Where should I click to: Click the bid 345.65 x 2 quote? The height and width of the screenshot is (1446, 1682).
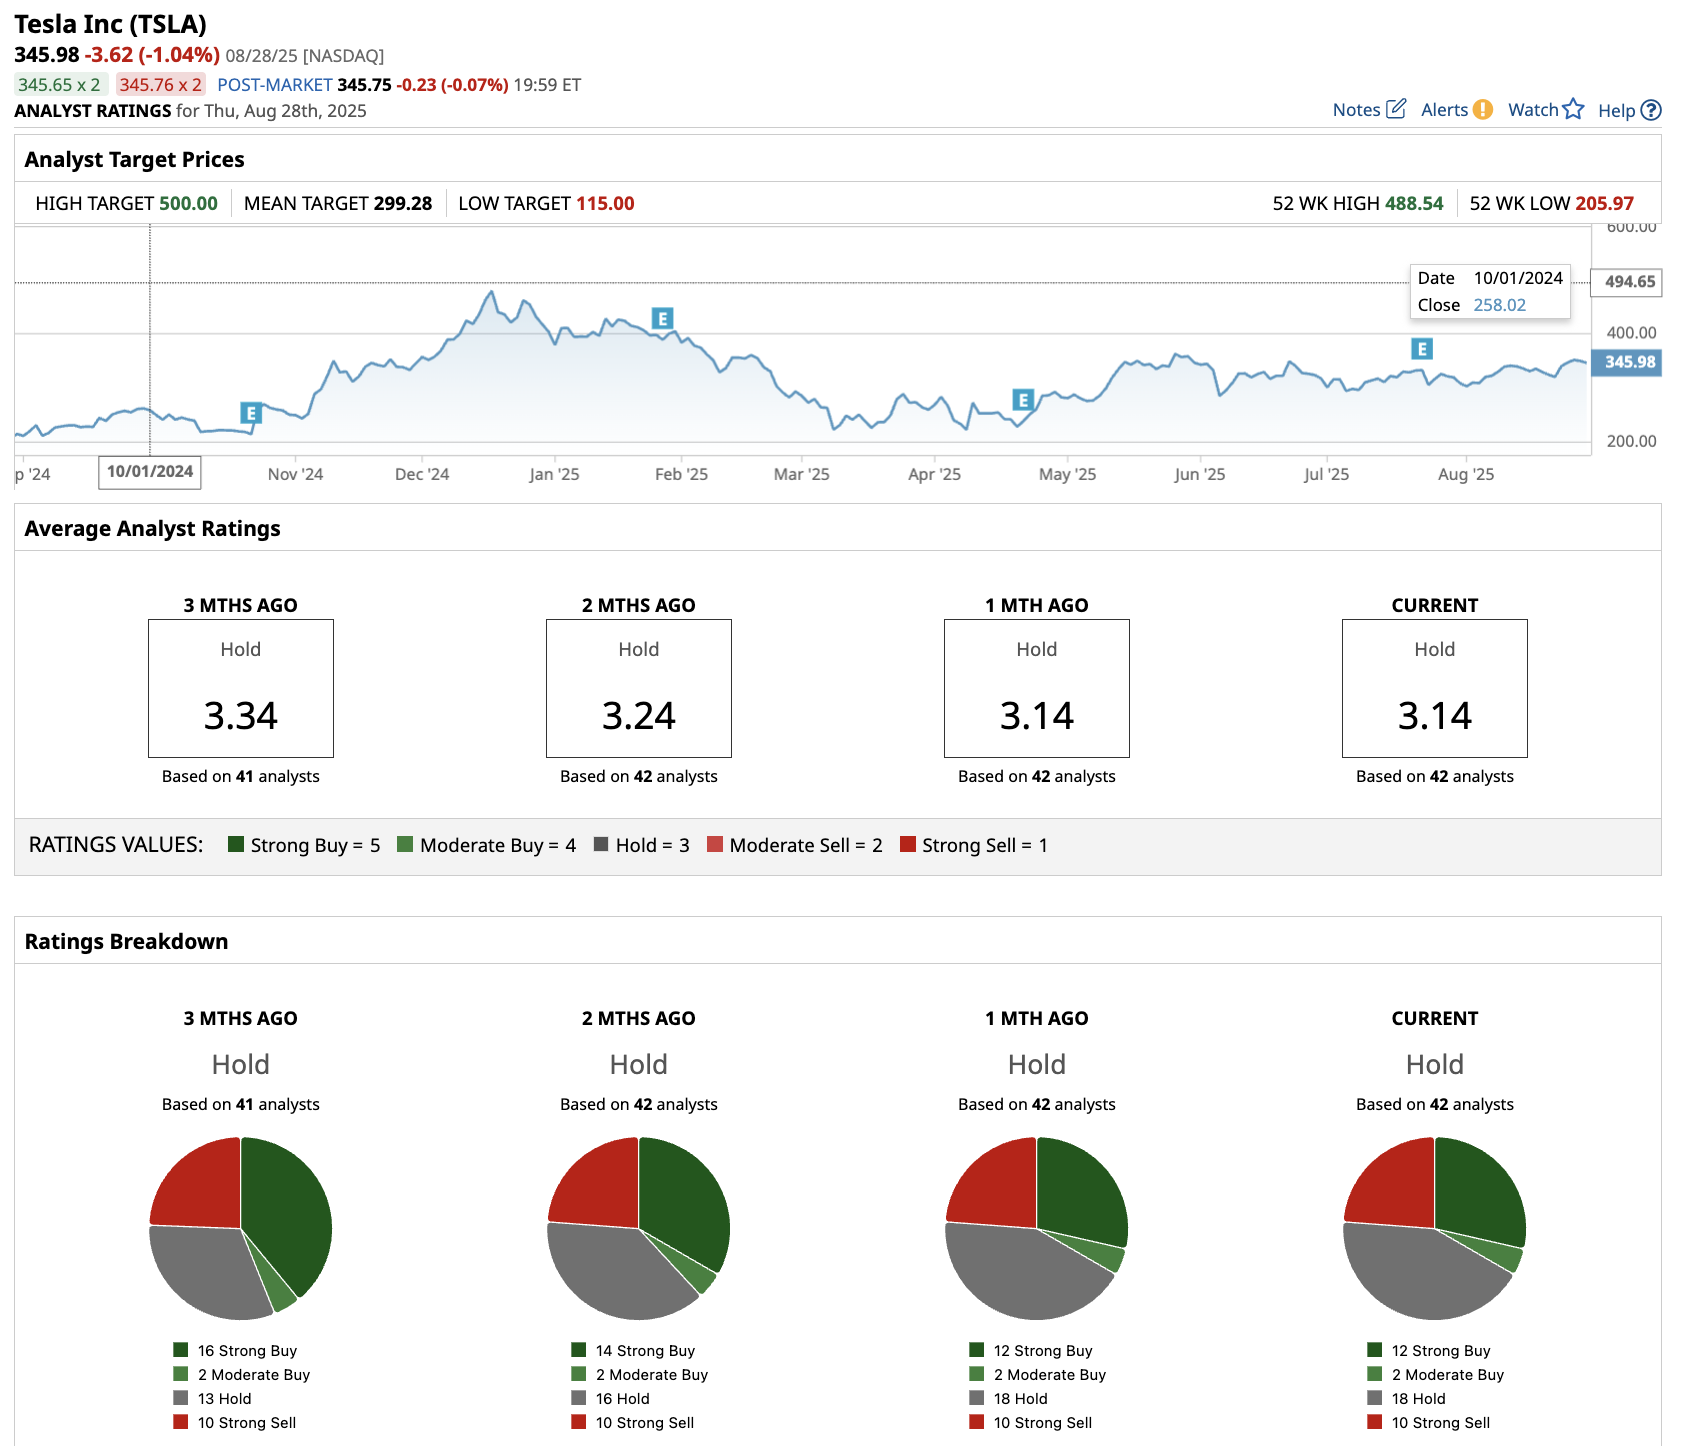(60, 85)
